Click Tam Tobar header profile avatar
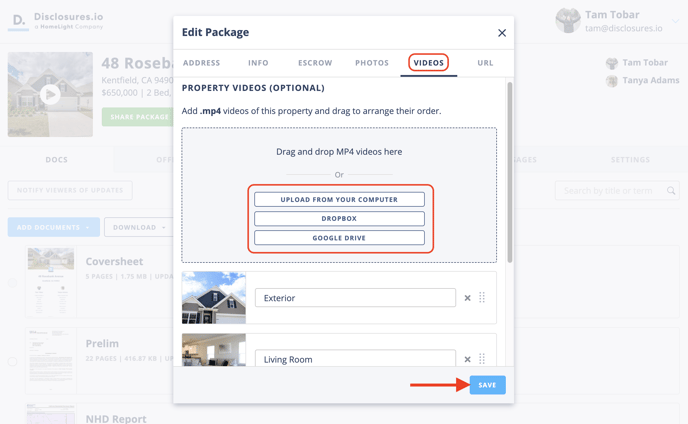Viewport: 688px width, 424px height. [x=568, y=21]
